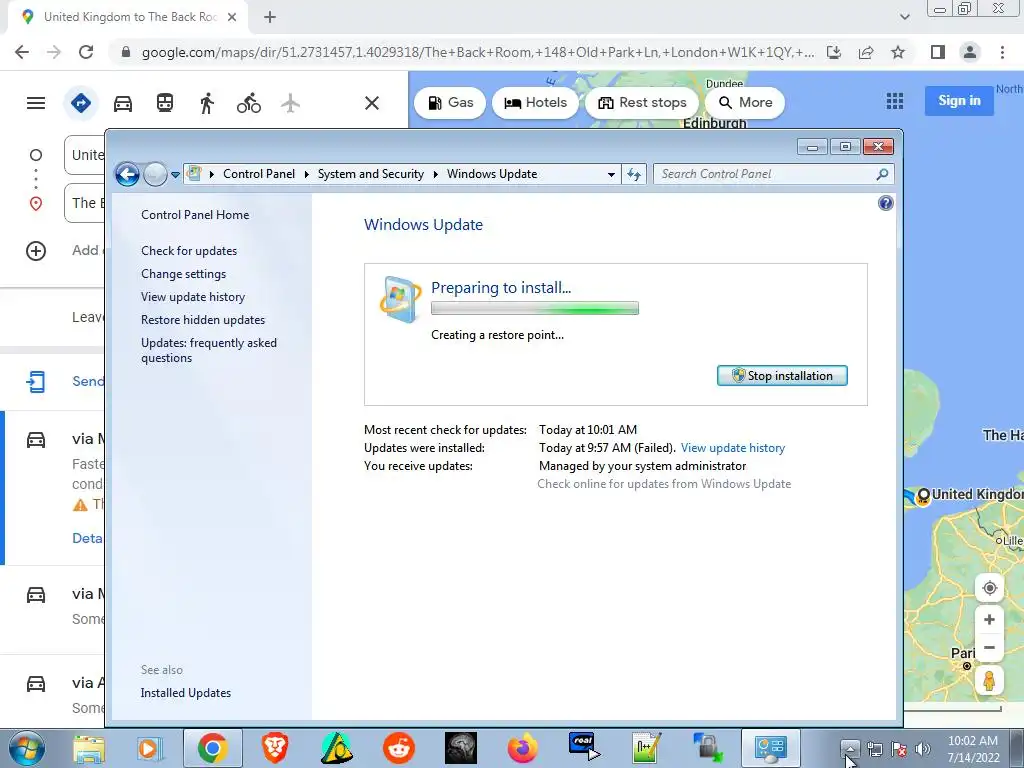Click Check for updates in the sidebar
This screenshot has width=1024, height=768.
click(189, 251)
